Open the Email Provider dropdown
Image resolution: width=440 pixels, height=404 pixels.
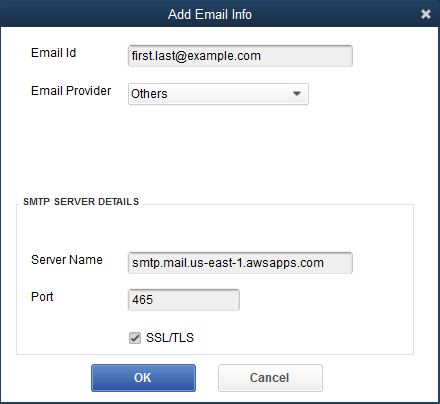218,94
